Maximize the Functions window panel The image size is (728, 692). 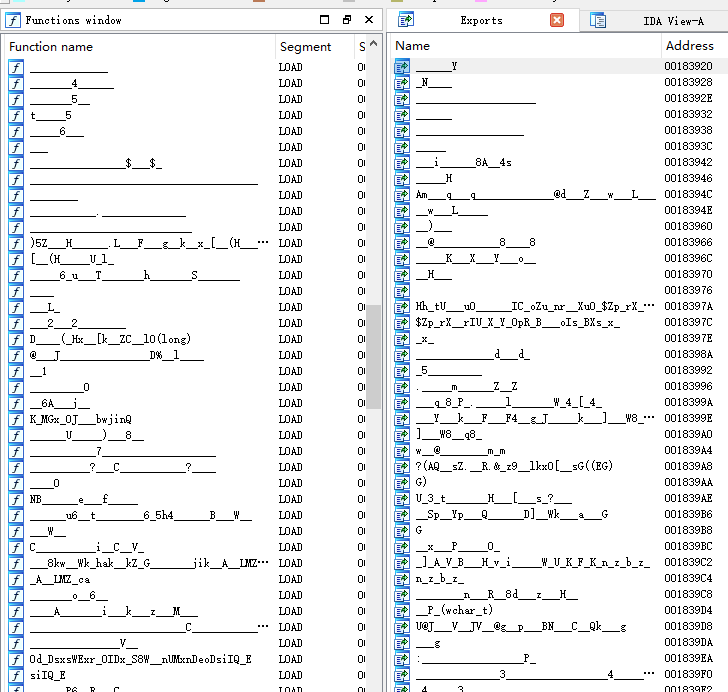[325, 20]
